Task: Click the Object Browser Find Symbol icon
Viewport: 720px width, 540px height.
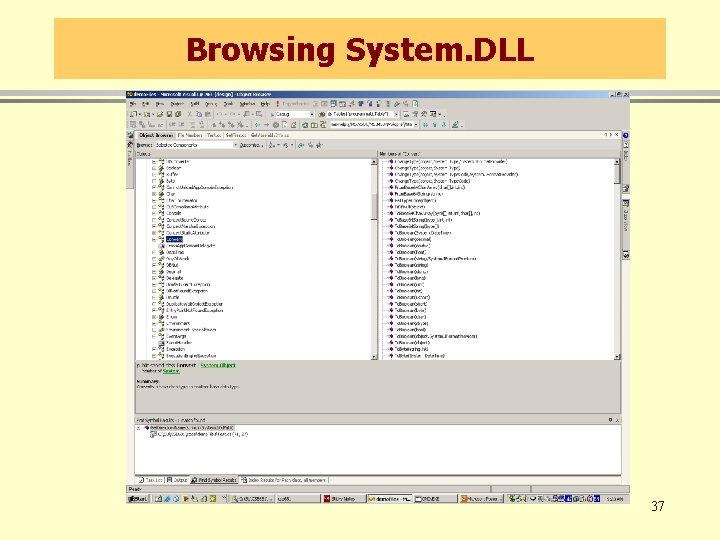Action: pyautogui.click(x=319, y=145)
